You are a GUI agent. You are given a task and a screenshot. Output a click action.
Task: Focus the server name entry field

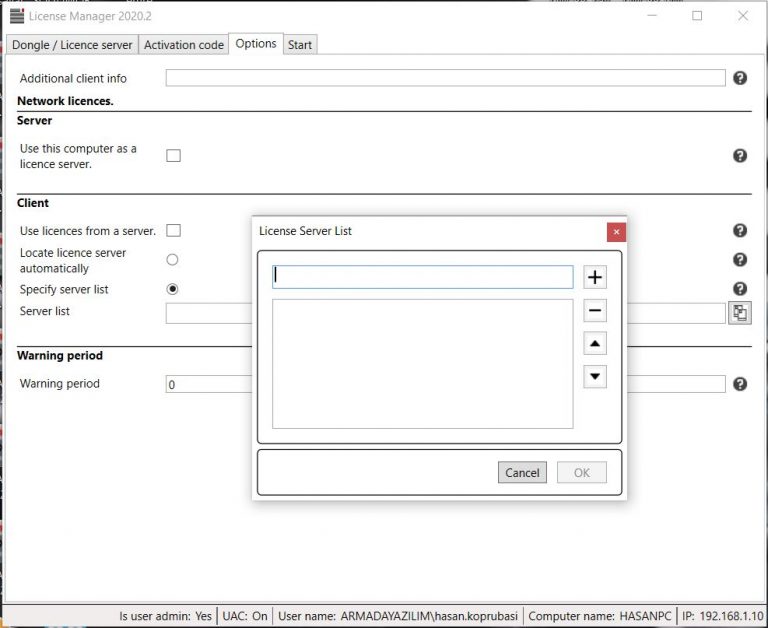tap(423, 277)
